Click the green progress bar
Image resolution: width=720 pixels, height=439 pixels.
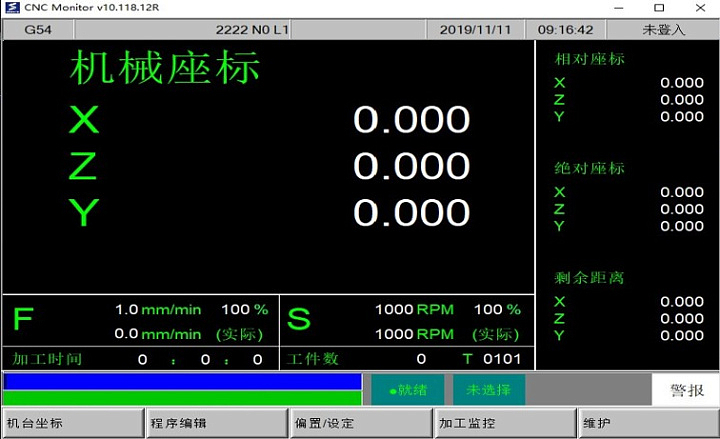click(x=182, y=398)
